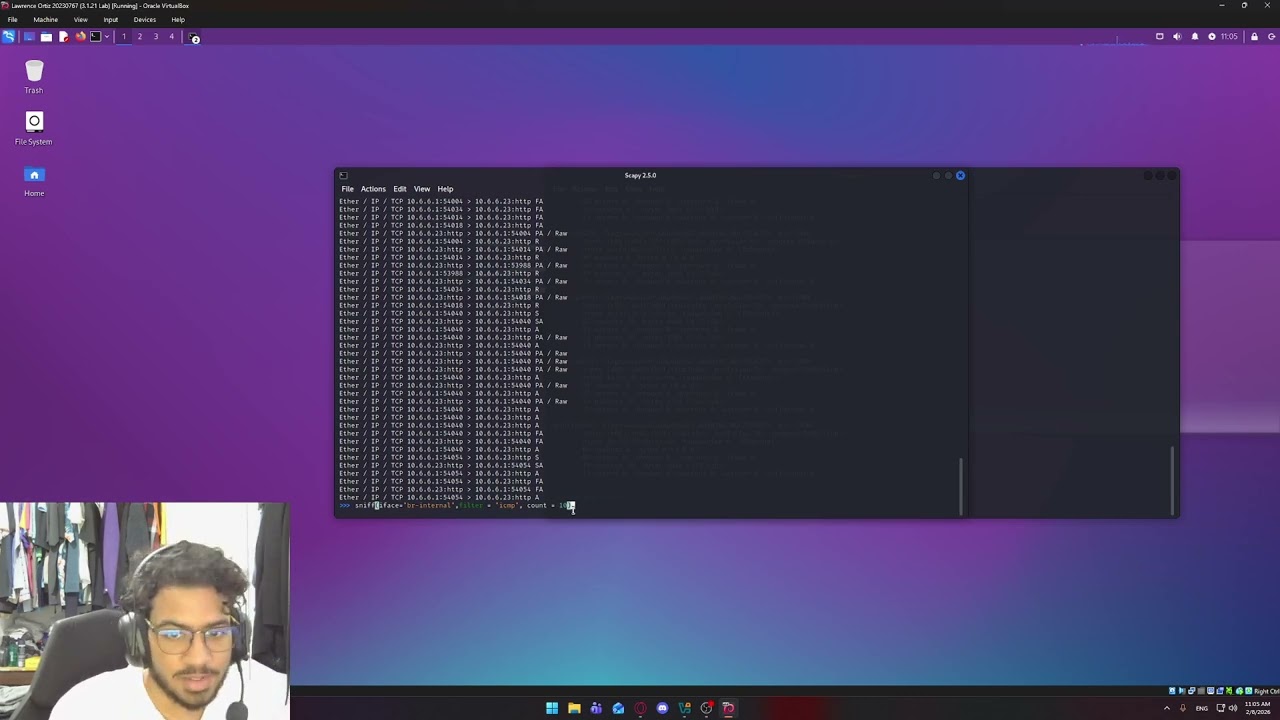Open the Windows clock showing 11:05 AM
This screenshot has width=1280, height=720.
pyautogui.click(x=1257, y=708)
